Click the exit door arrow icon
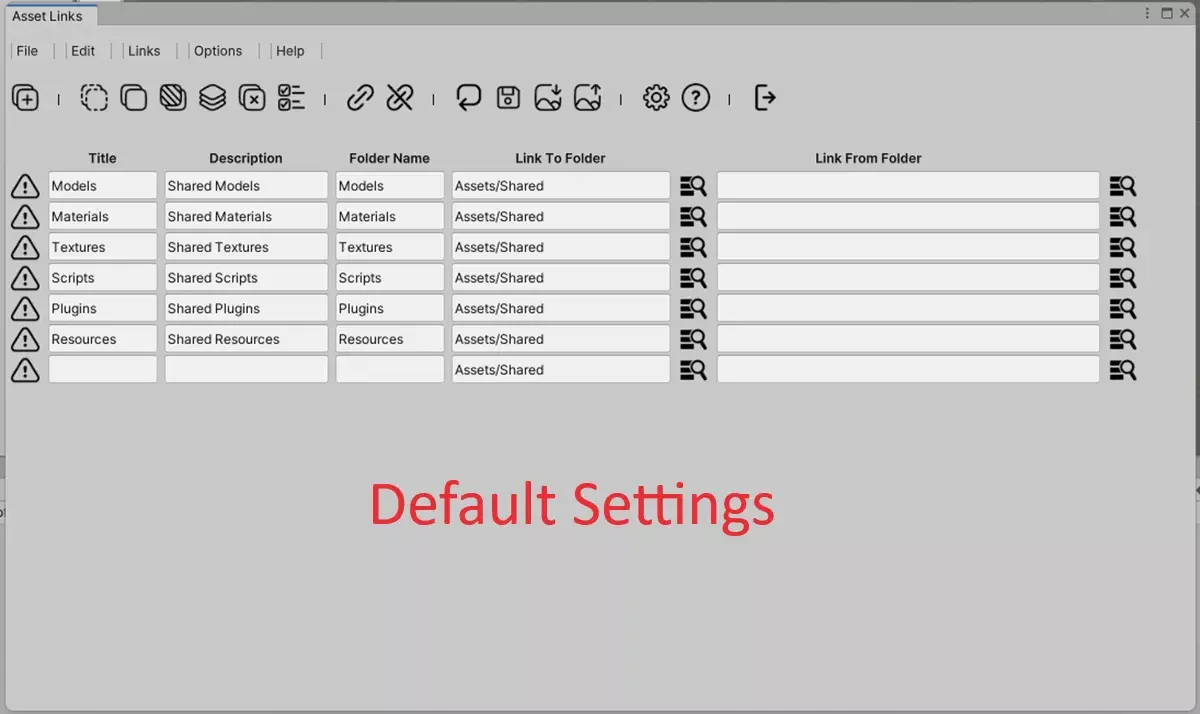Image resolution: width=1200 pixels, height=714 pixels. coord(765,98)
